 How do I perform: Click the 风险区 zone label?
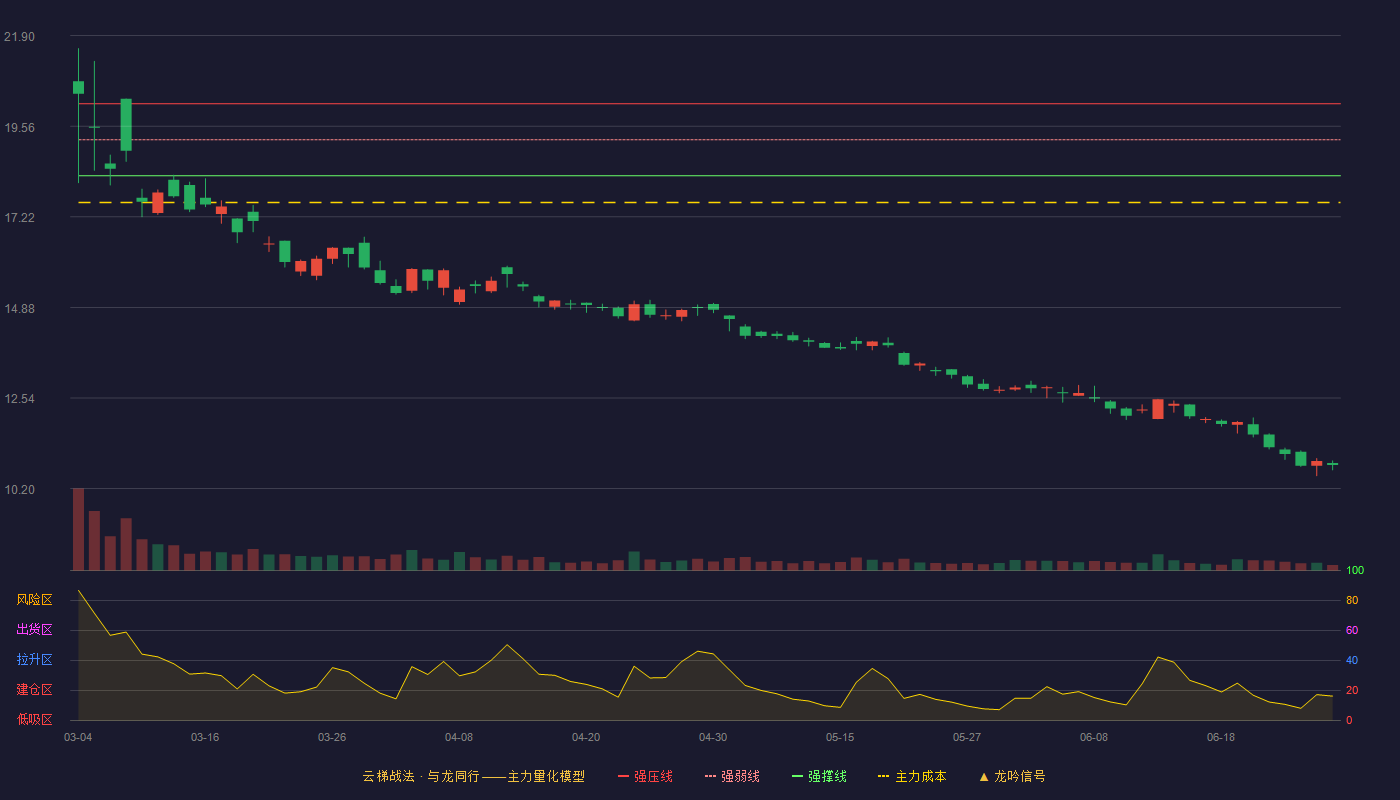pyautogui.click(x=34, y=600)
